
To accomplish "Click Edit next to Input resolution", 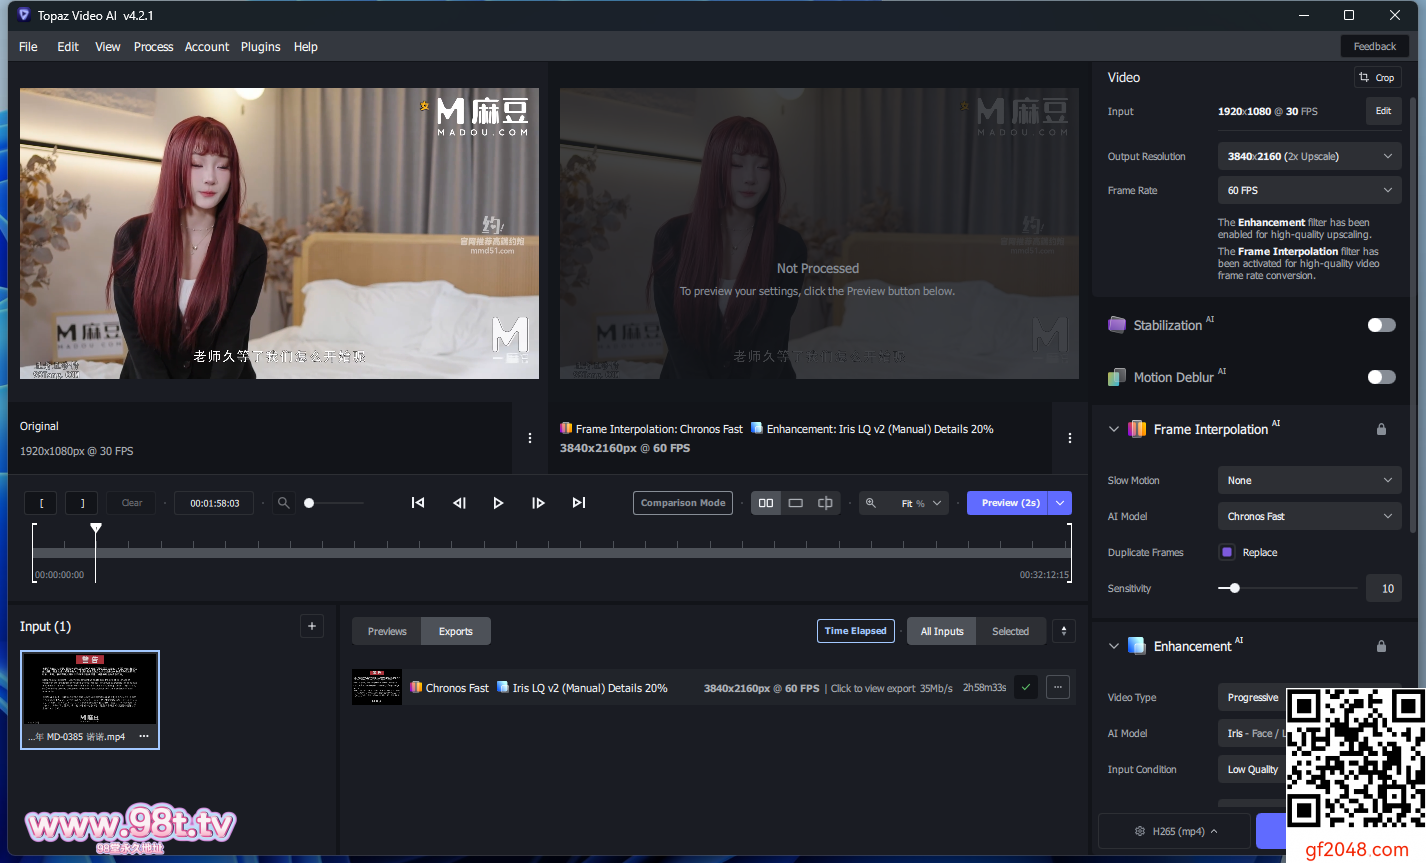I will tap(1384, 111).
